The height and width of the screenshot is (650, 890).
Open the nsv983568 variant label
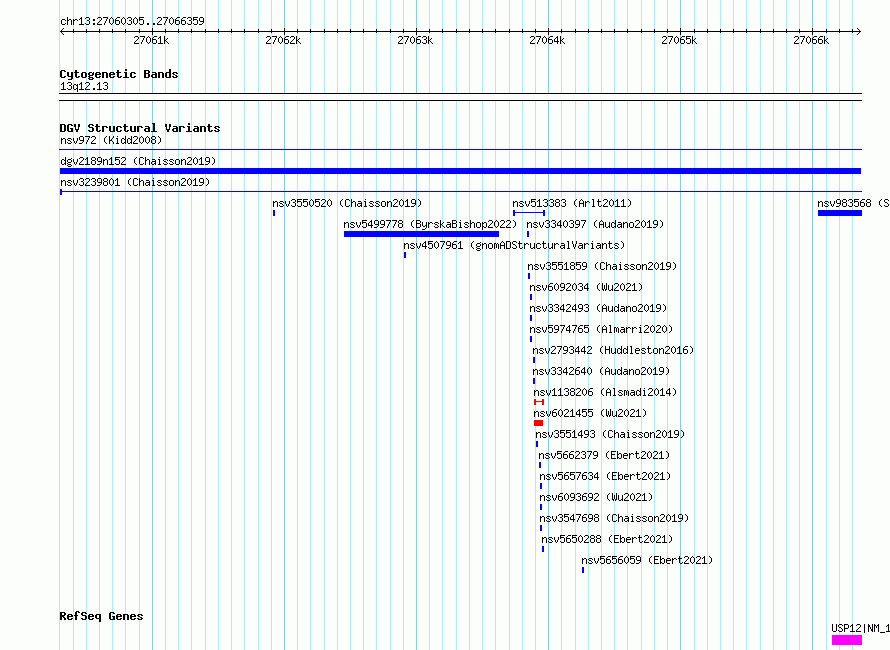853,203
